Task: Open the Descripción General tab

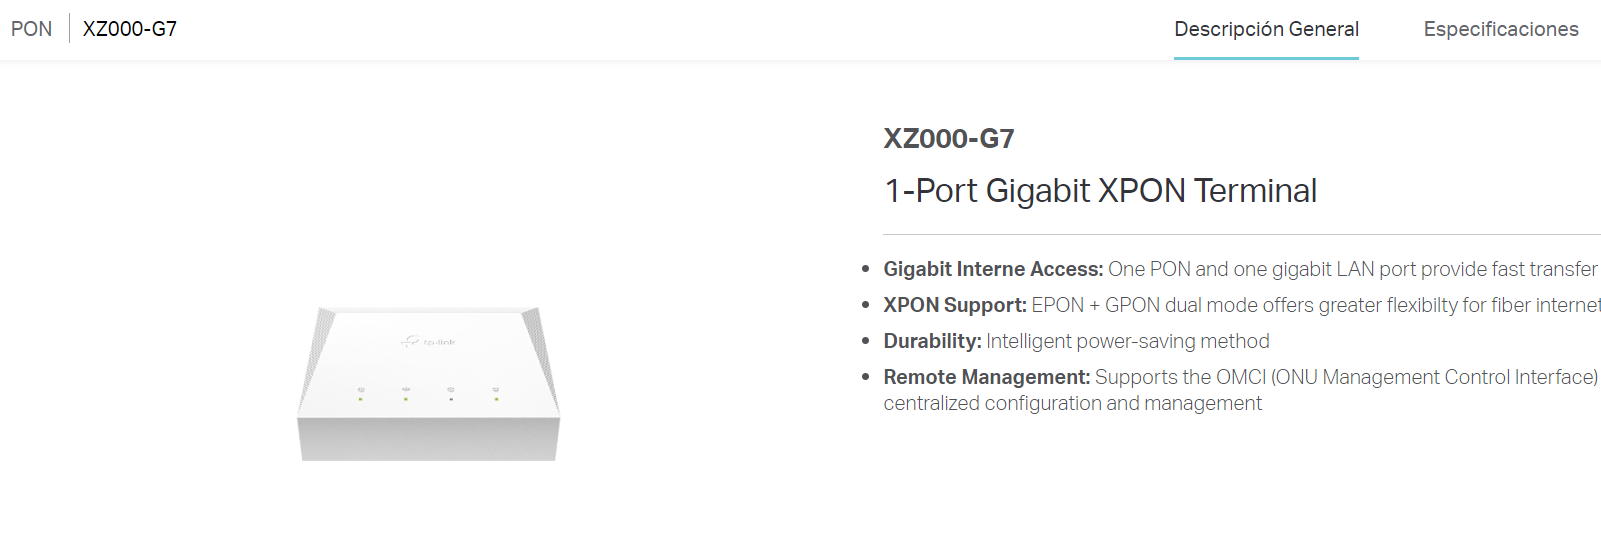Action: pos(1266,29)
